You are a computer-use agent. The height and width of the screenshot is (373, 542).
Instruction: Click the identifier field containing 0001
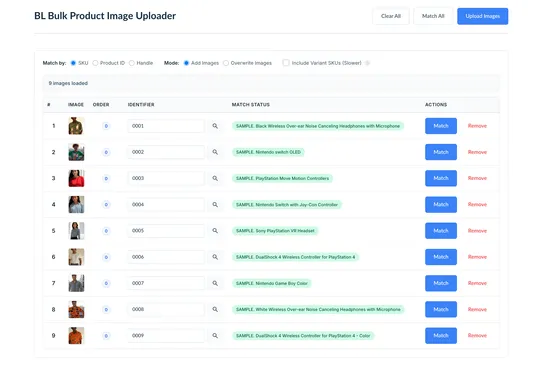[166, 126]
